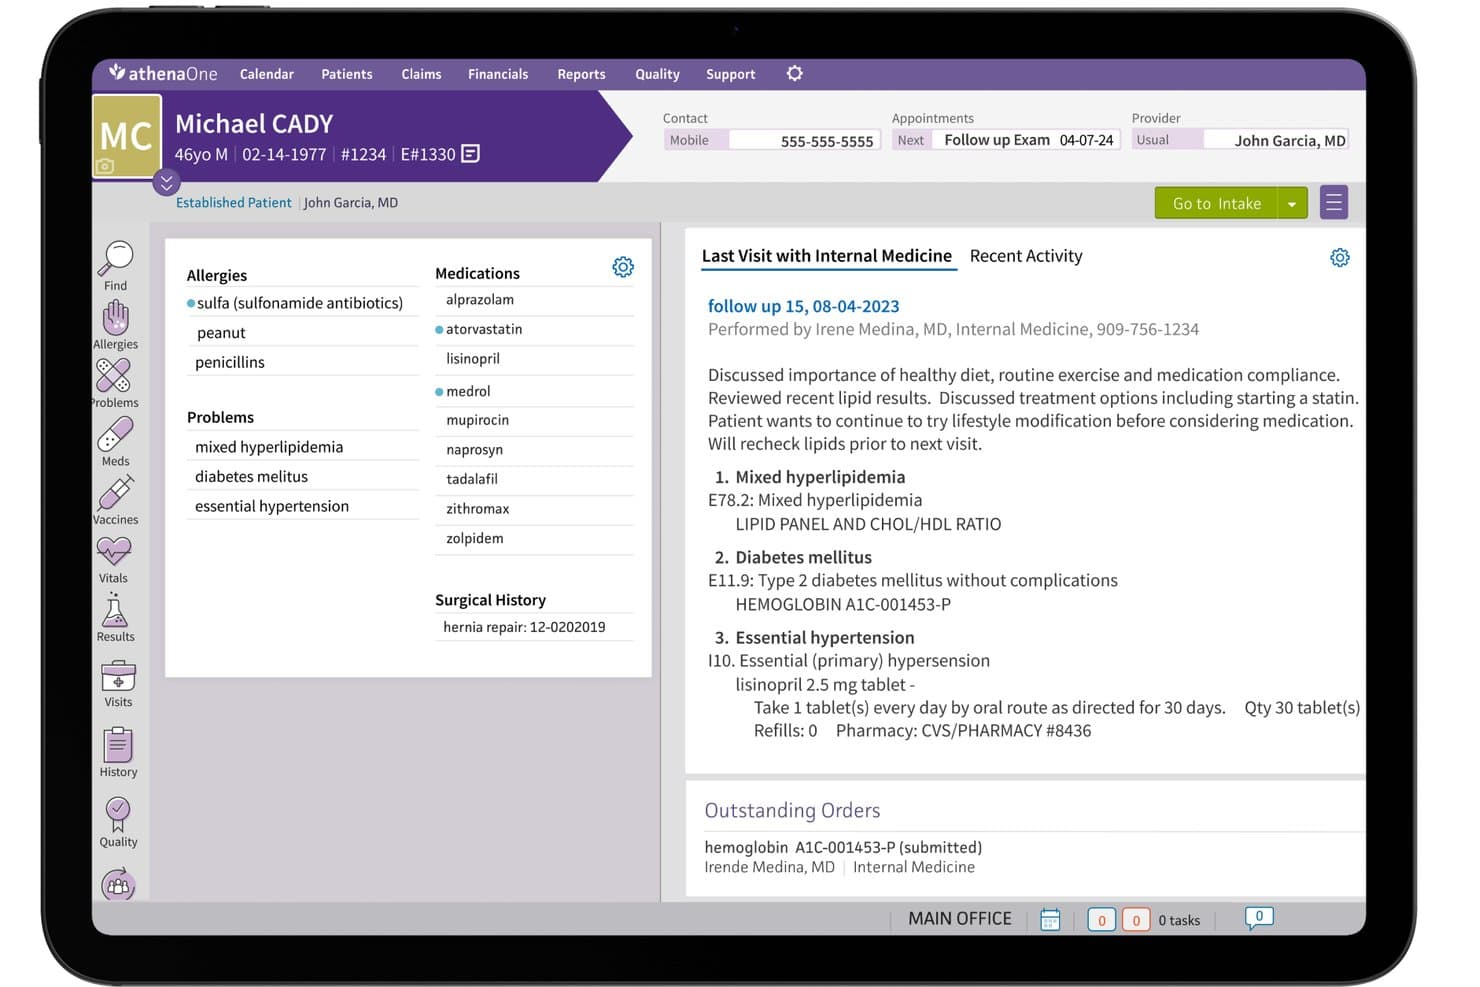Click the settings gear in top navigation
This screenshot has width=1480, height=987.
[794, 73]
